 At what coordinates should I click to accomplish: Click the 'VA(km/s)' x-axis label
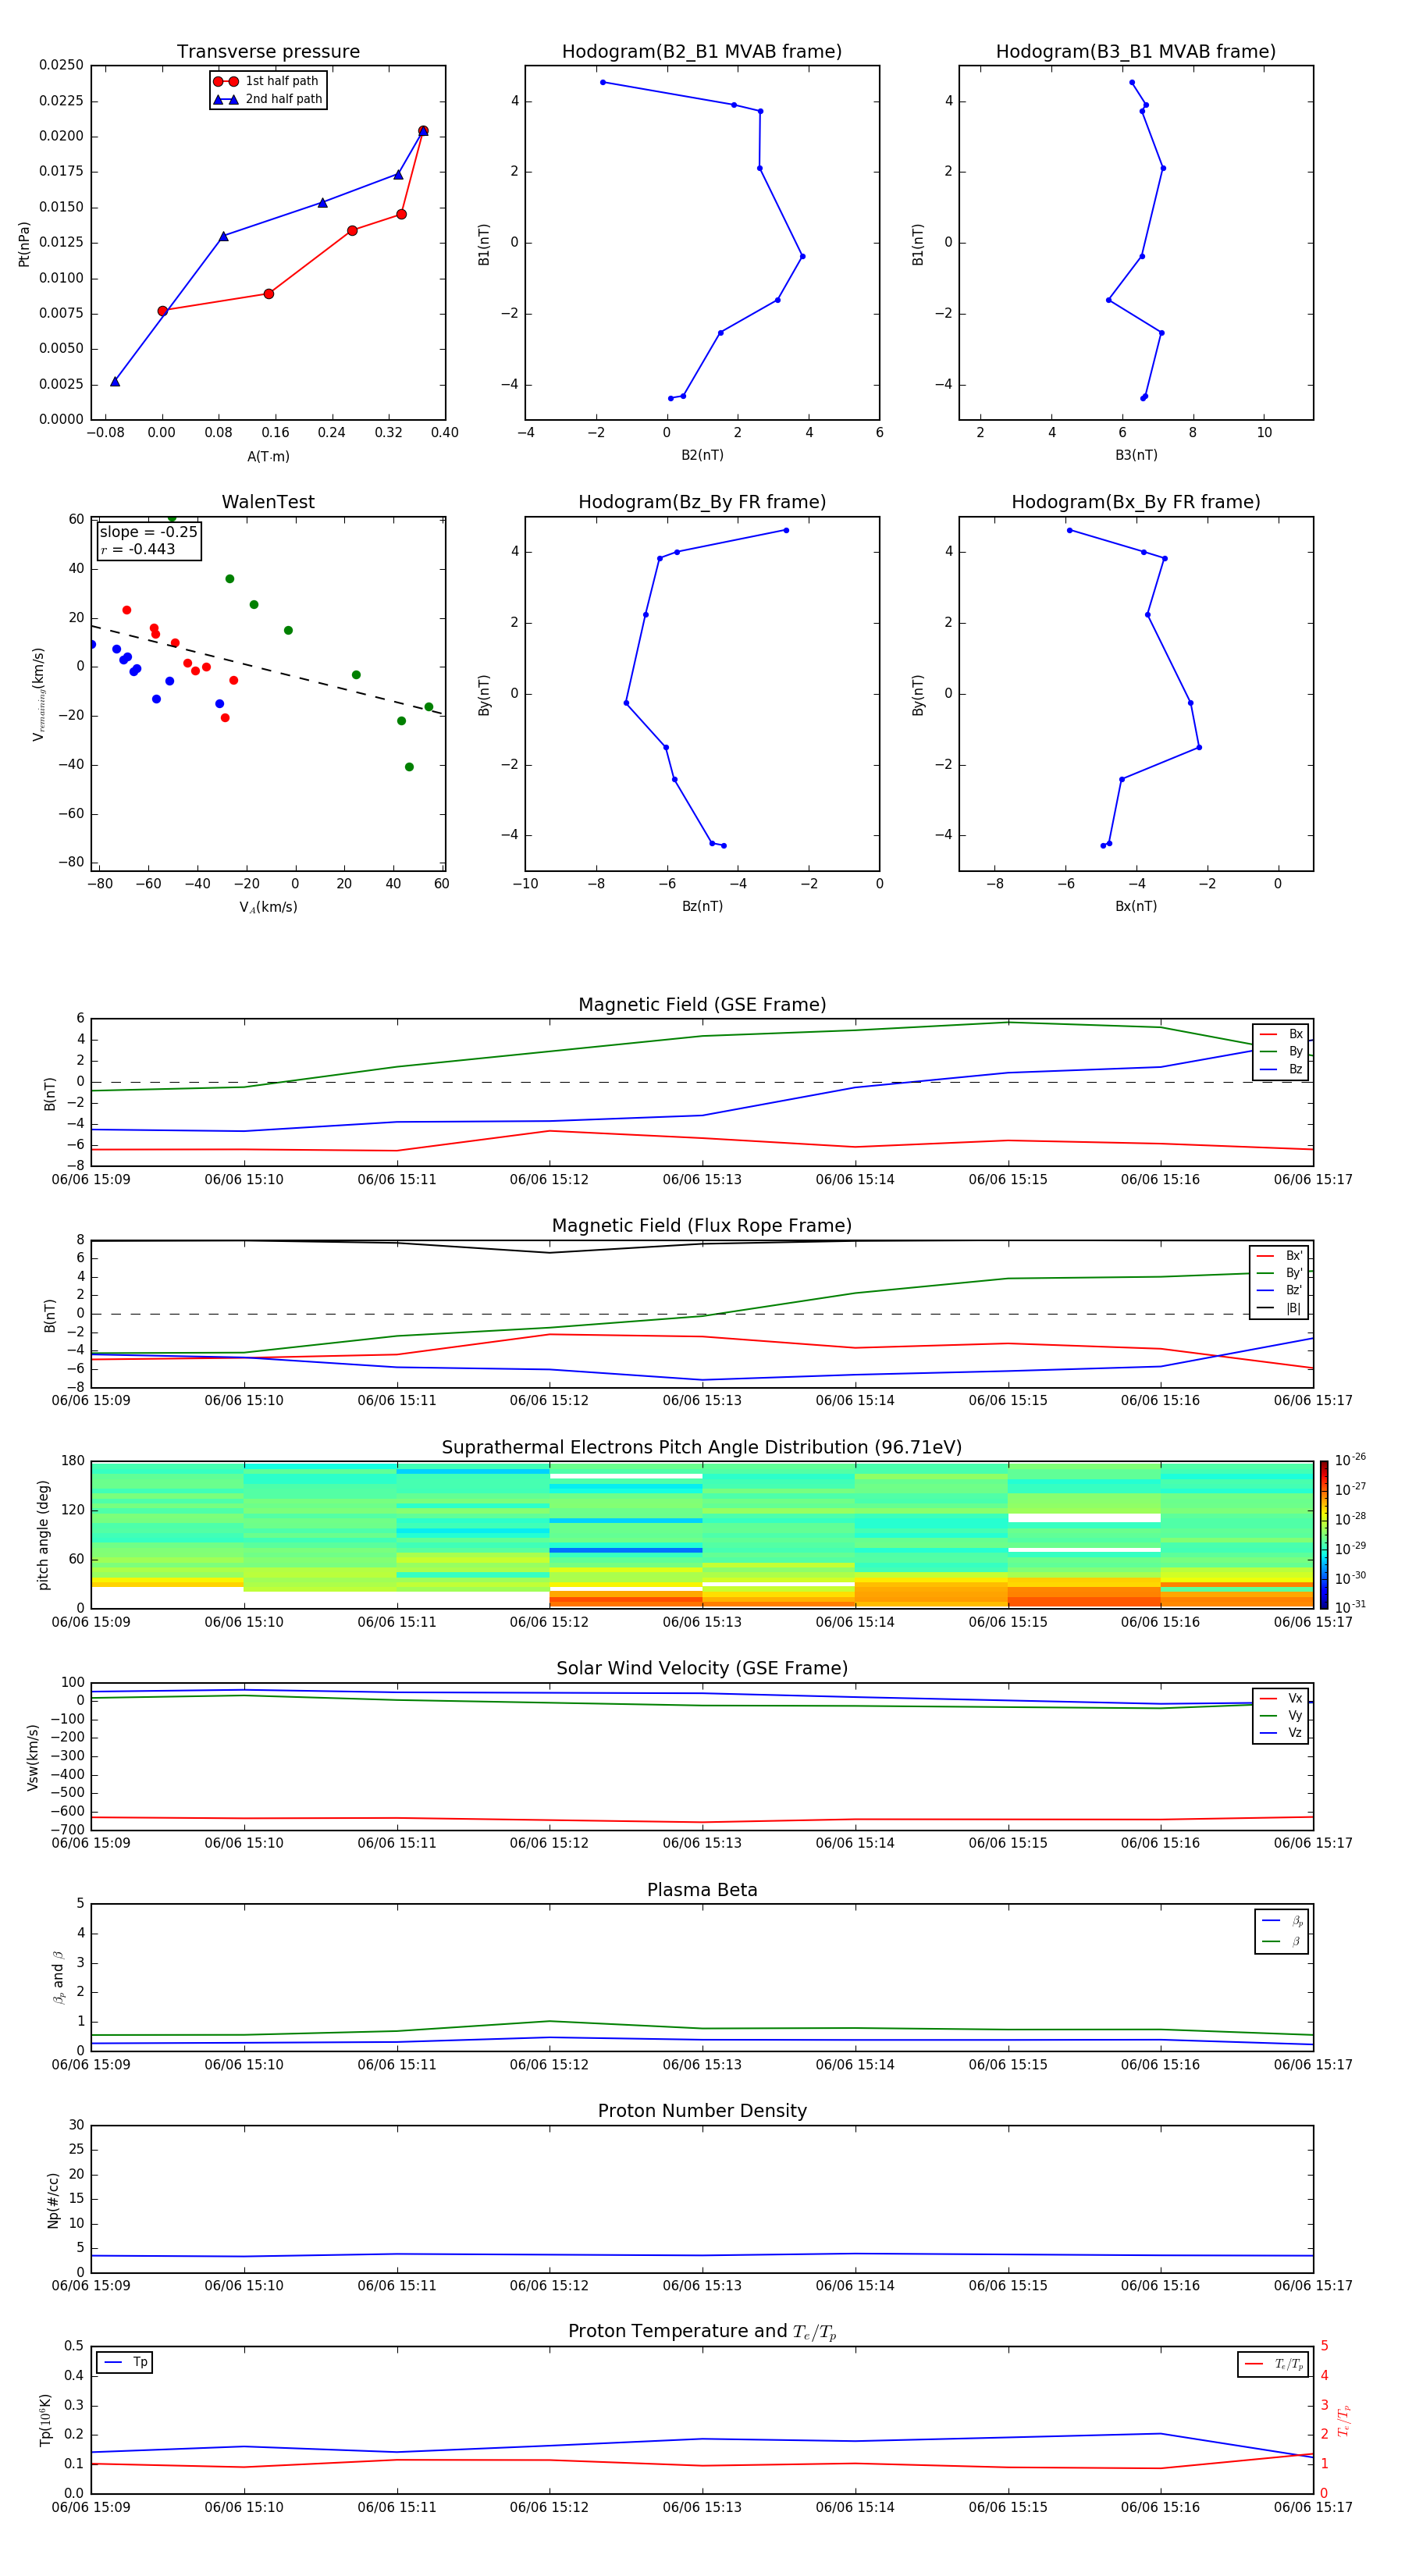(268, 907)
